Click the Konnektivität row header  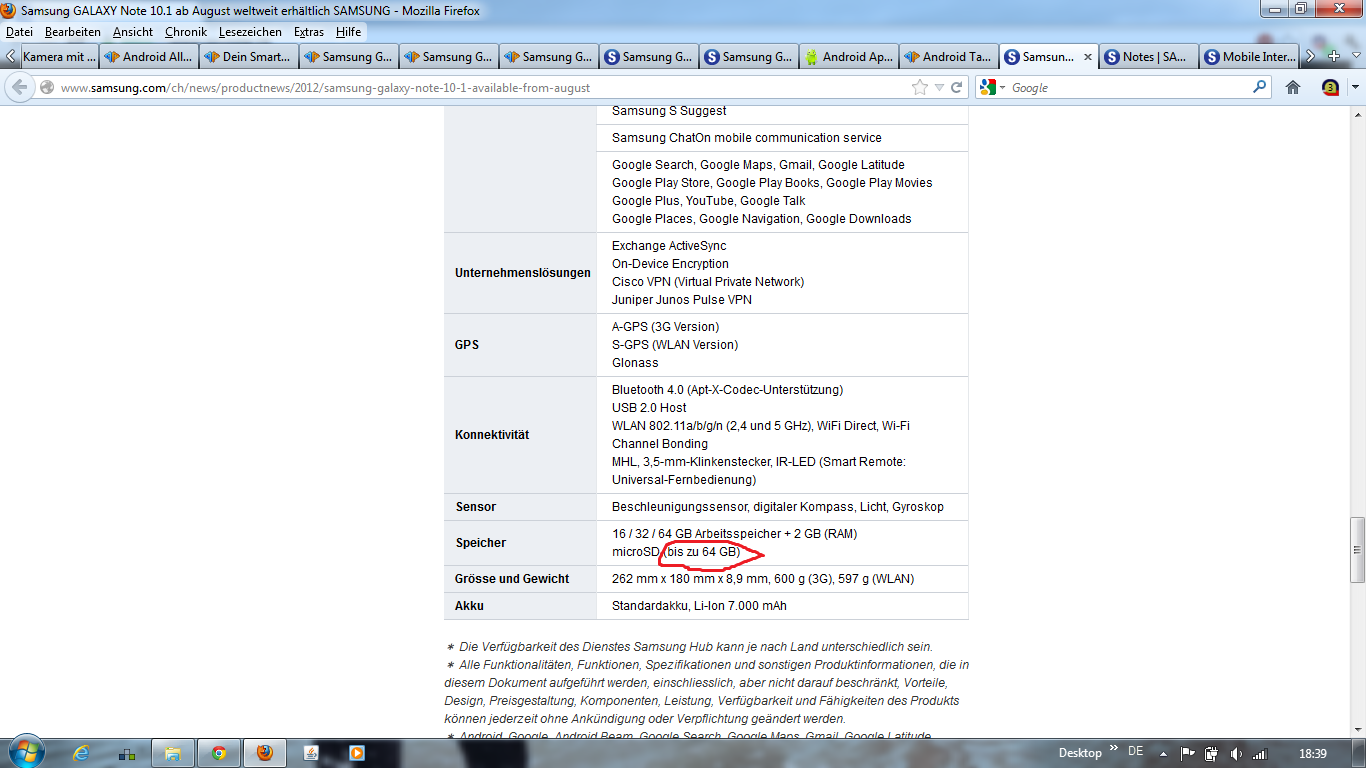[492, 435]
